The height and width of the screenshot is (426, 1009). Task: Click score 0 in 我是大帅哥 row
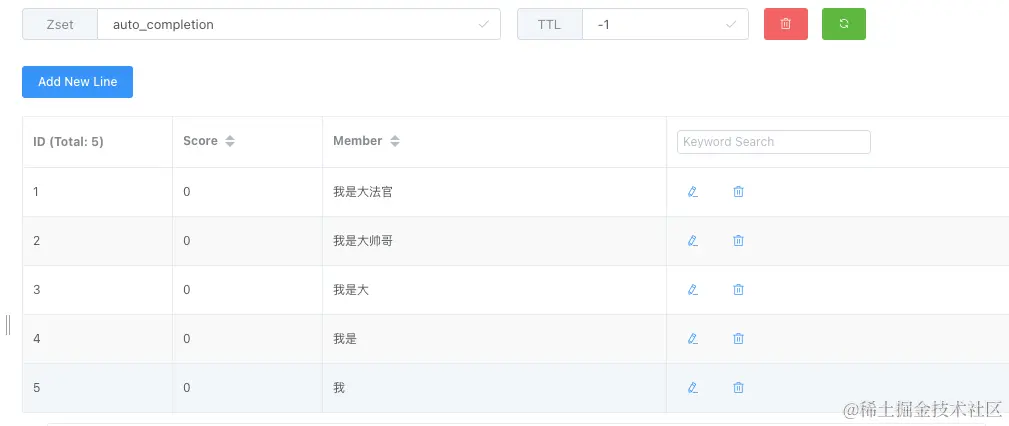(187, 241)
